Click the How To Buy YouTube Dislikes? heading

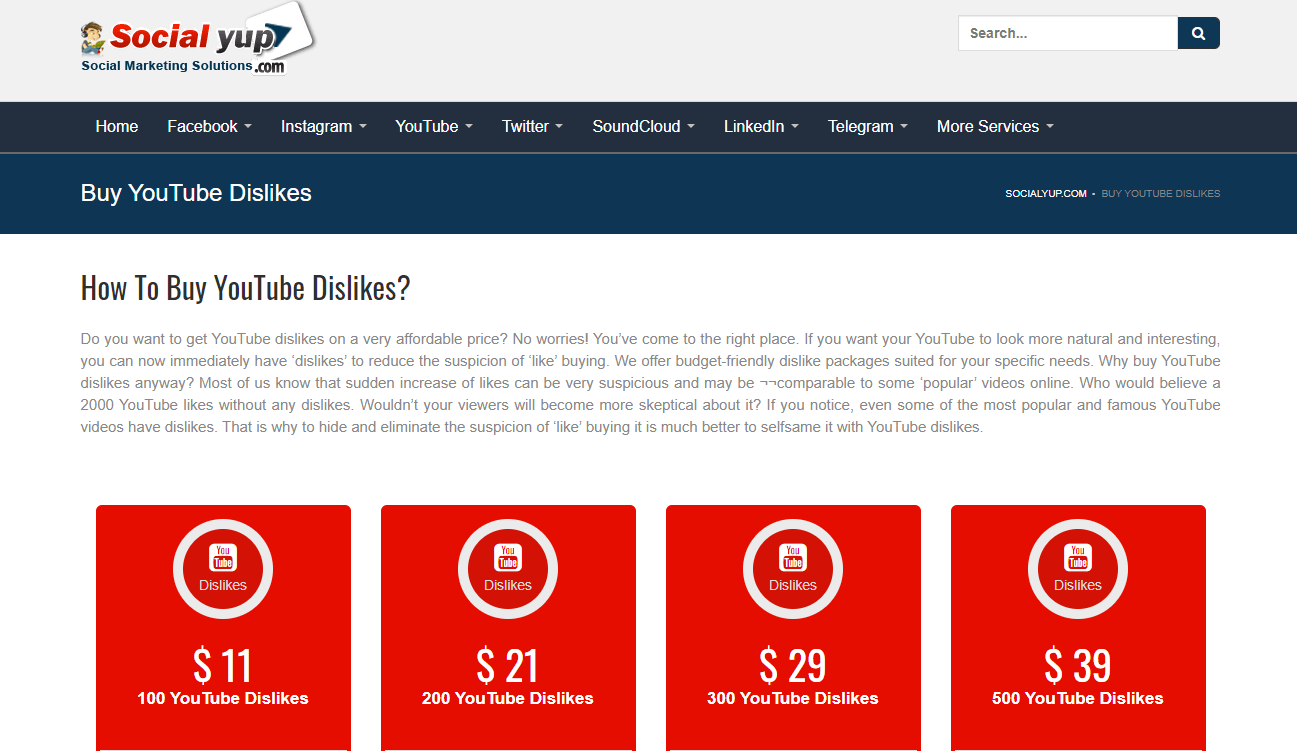[x=246, y=289]
